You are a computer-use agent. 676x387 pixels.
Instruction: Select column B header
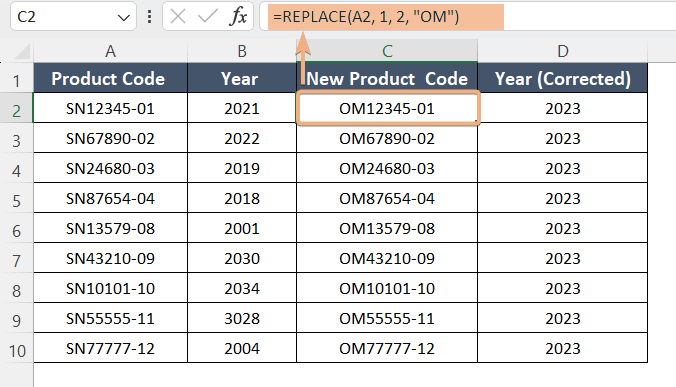[242, 51]
